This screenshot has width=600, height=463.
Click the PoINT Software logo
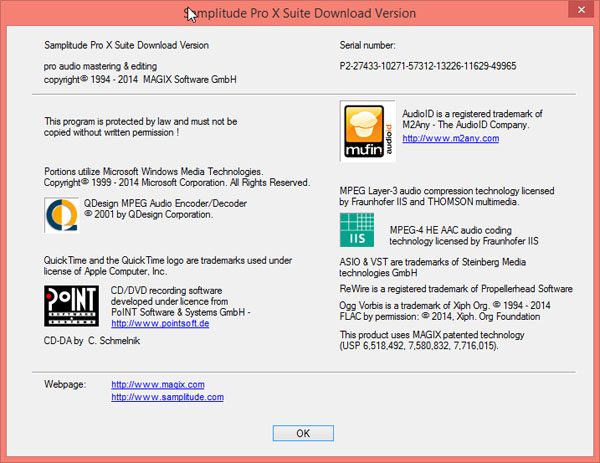70,304
